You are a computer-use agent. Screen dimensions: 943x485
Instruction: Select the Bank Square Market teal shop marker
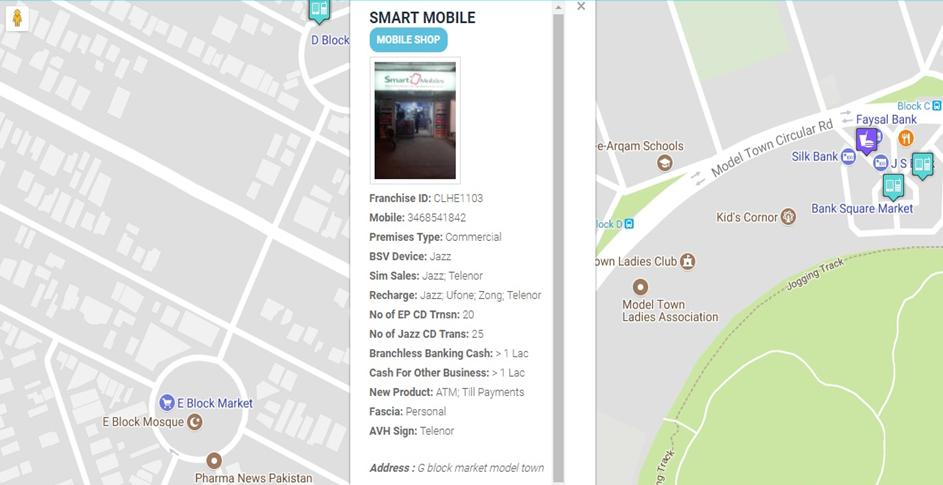click(x=893, y=187)
